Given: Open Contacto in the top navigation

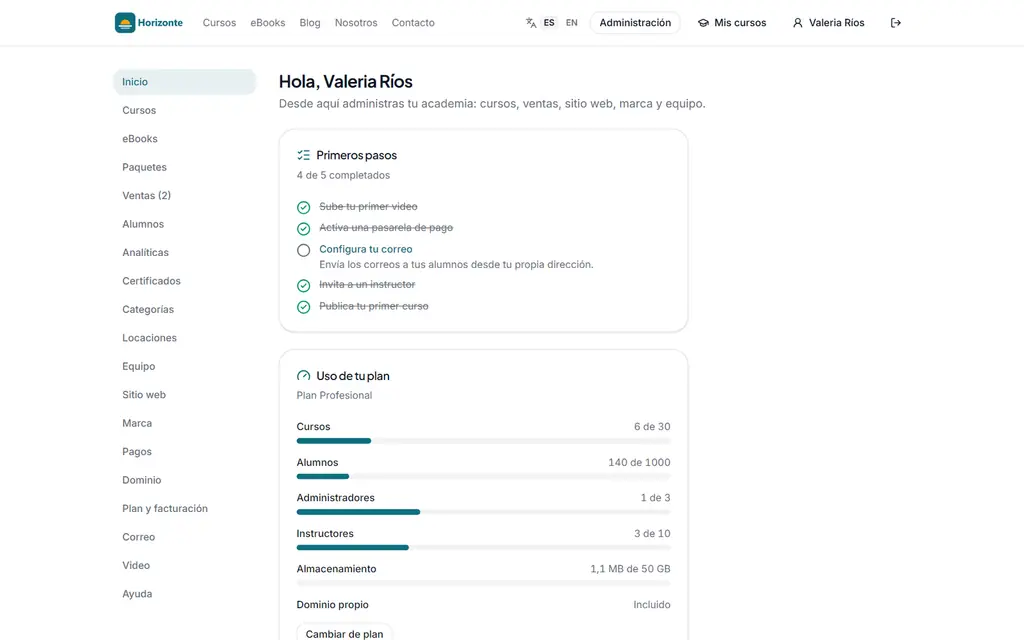Looking at the screenshot, I should click(413, 23).
